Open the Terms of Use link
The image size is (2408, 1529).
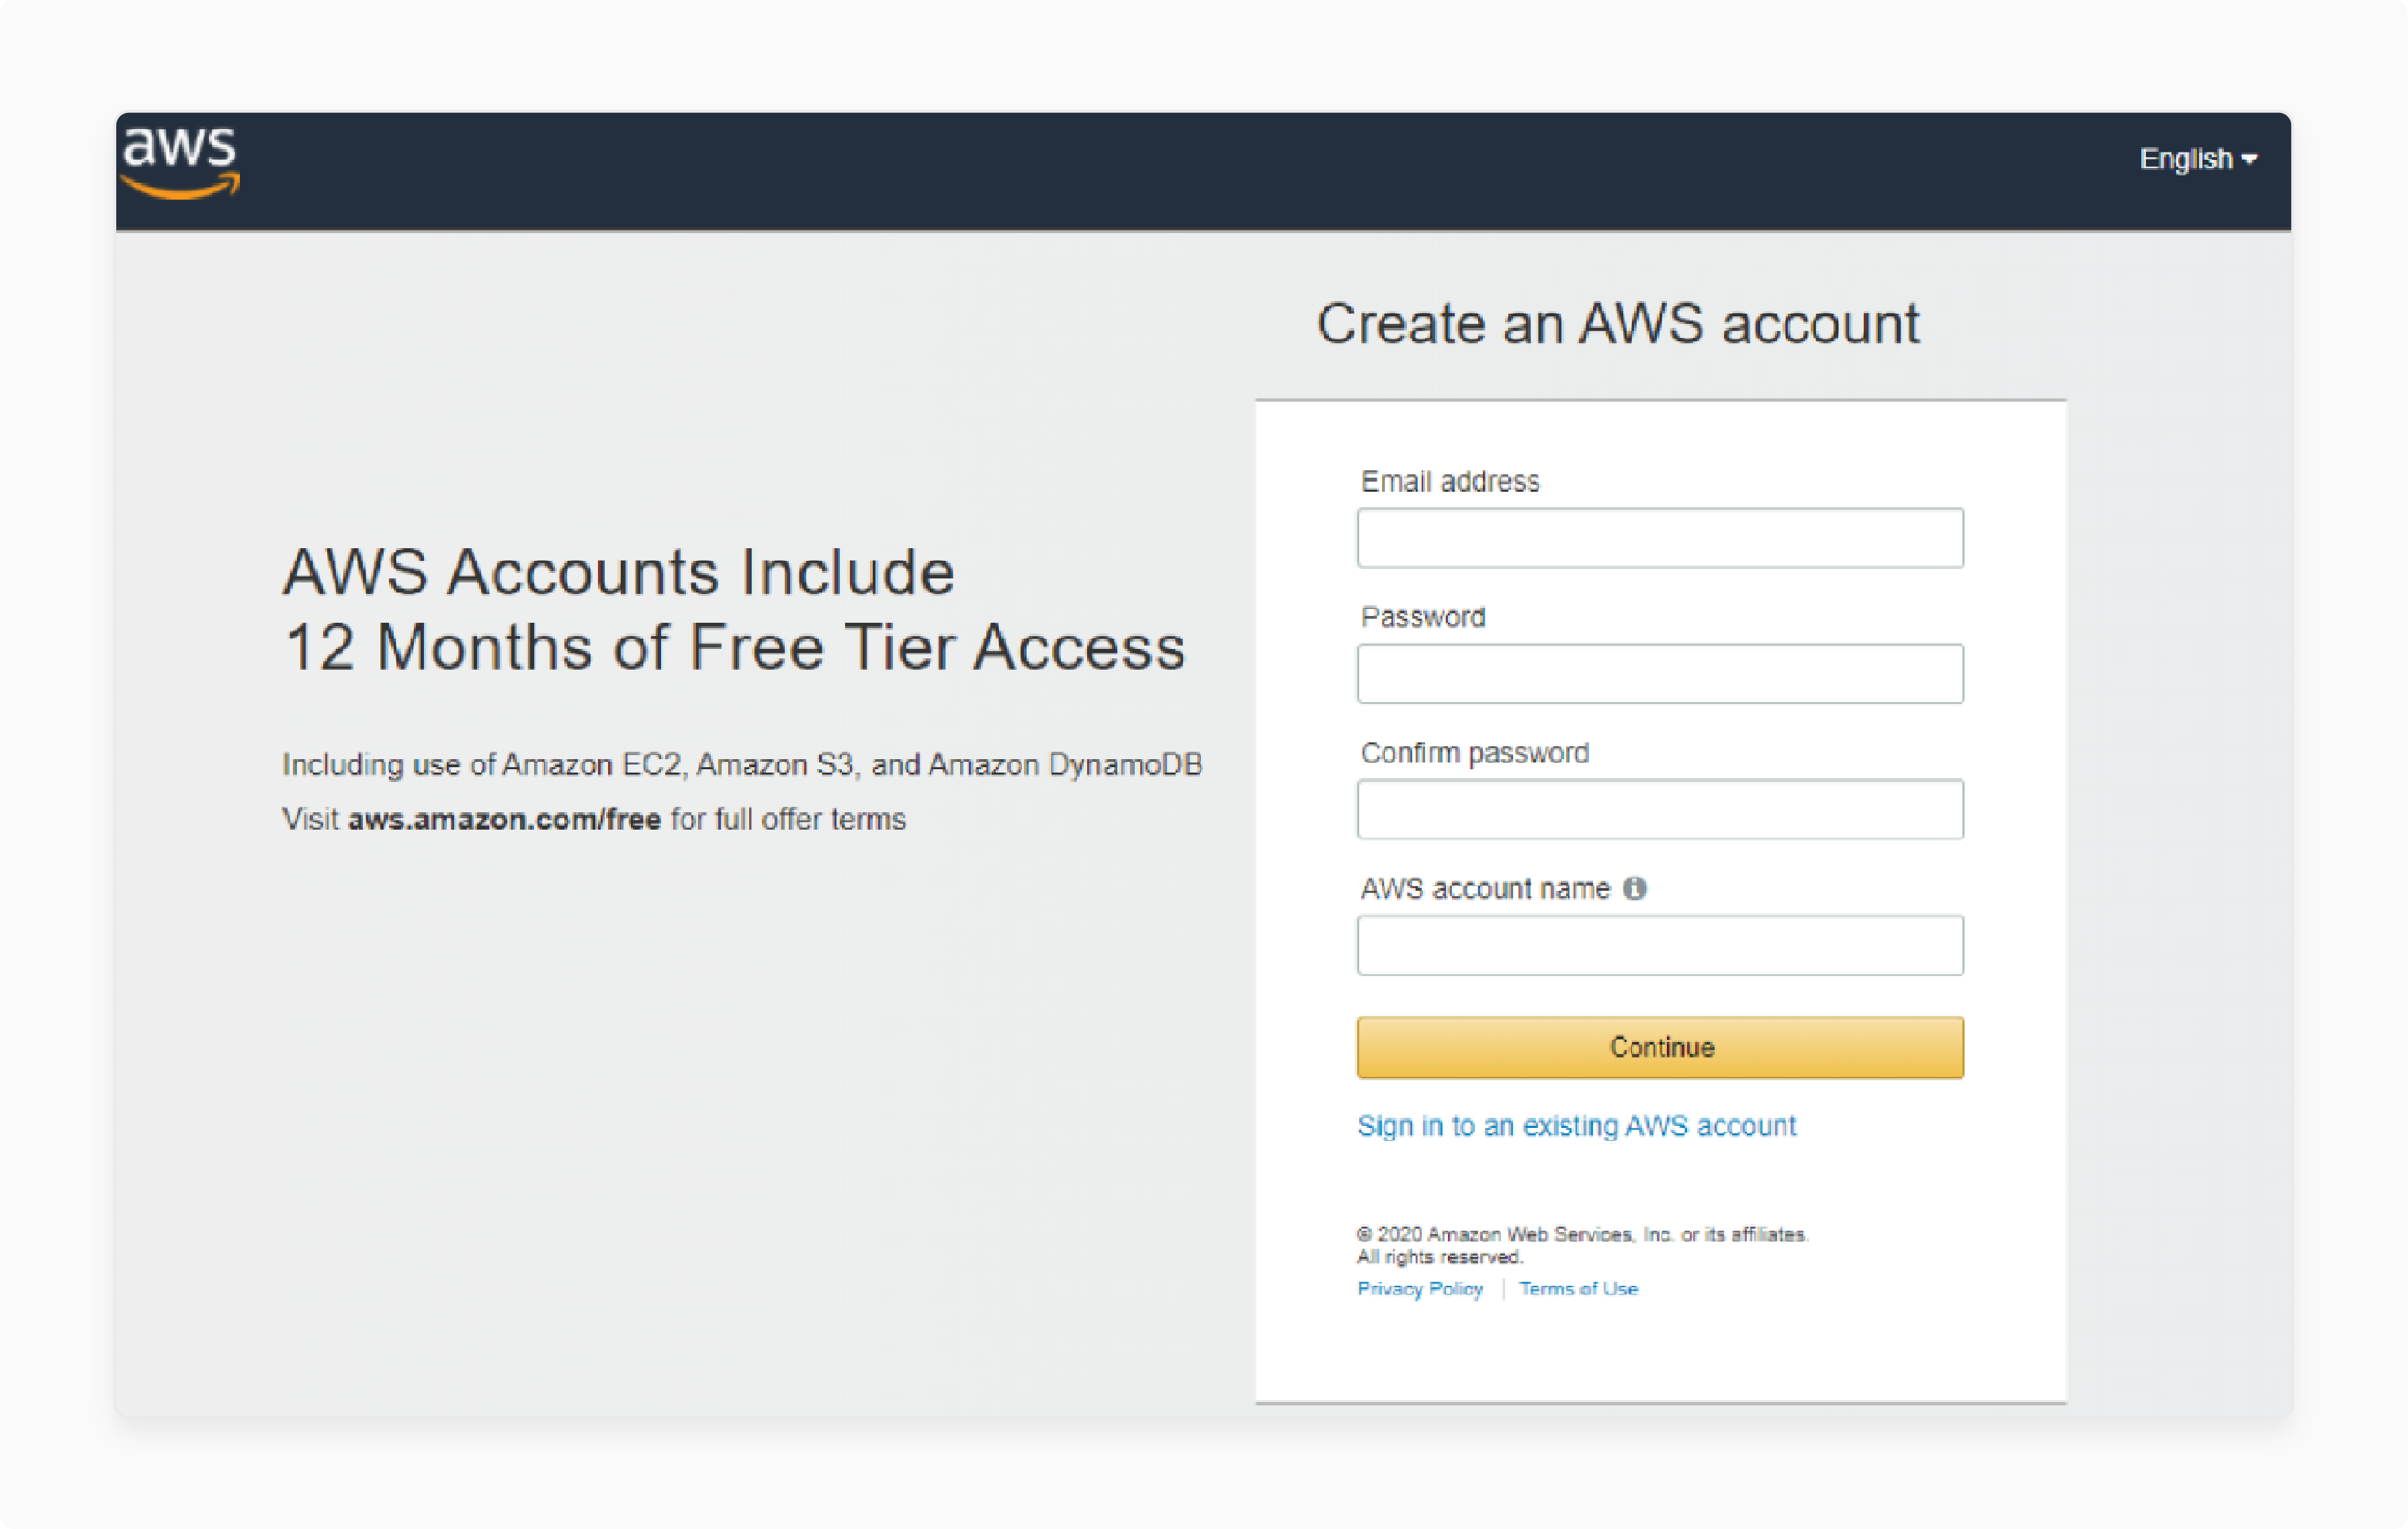coord(1579,1289)
